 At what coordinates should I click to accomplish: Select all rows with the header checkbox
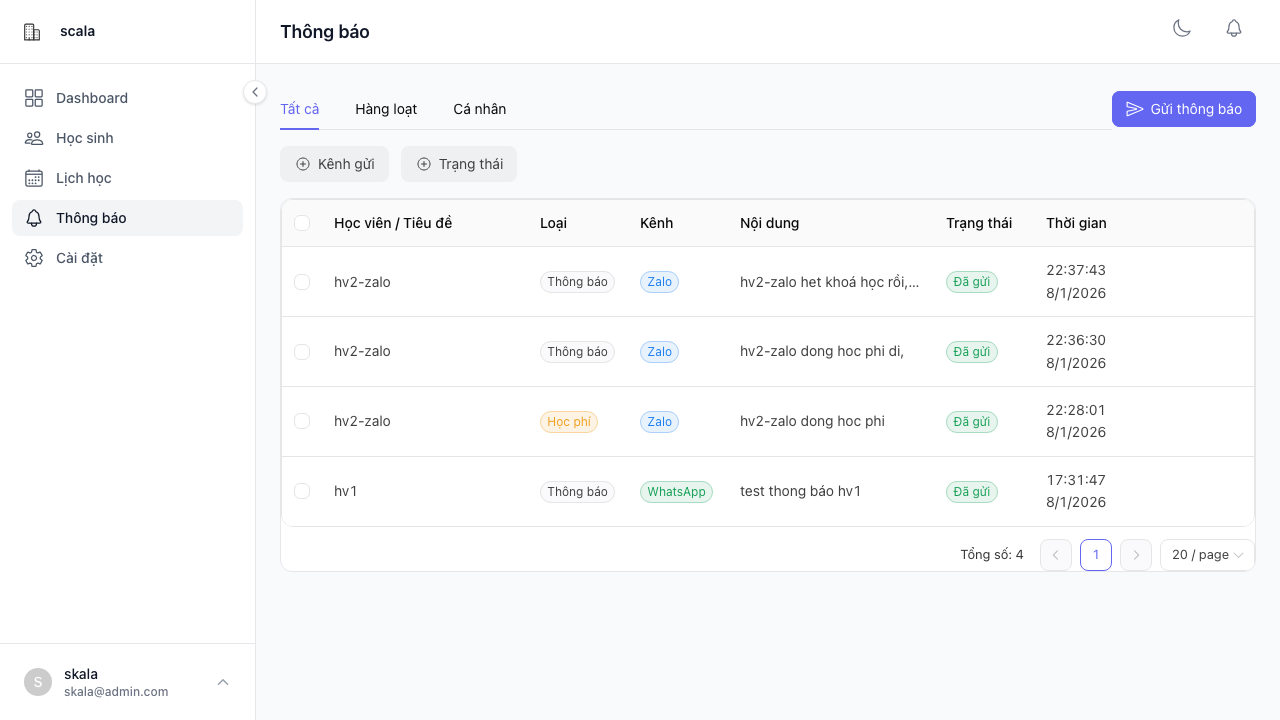point(302,223)
